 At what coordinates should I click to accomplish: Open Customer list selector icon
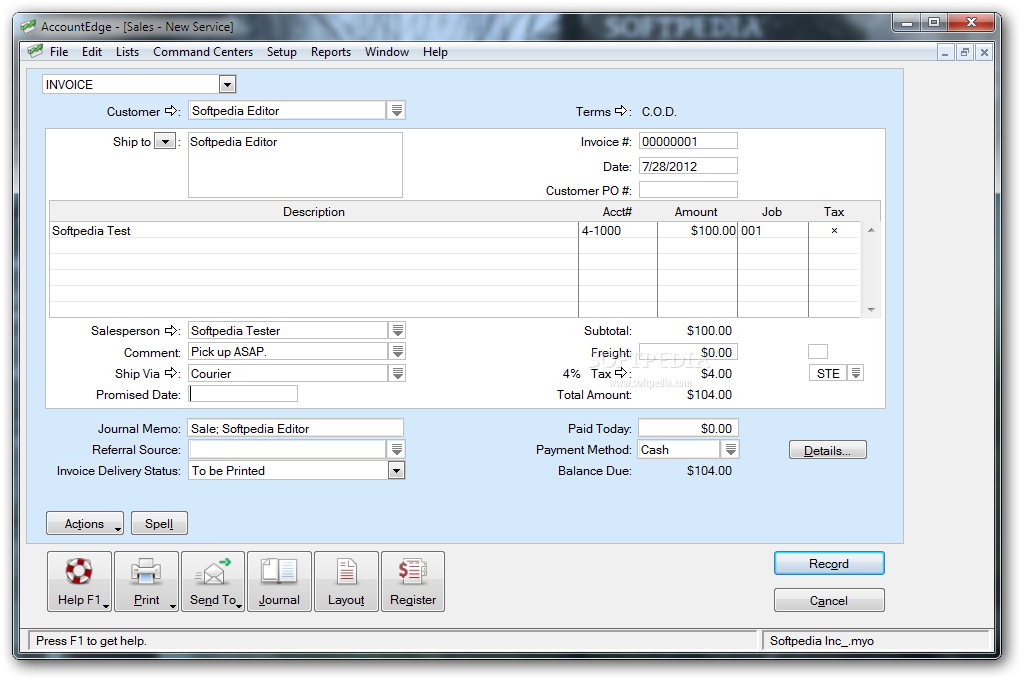click(x=397, y=110)
